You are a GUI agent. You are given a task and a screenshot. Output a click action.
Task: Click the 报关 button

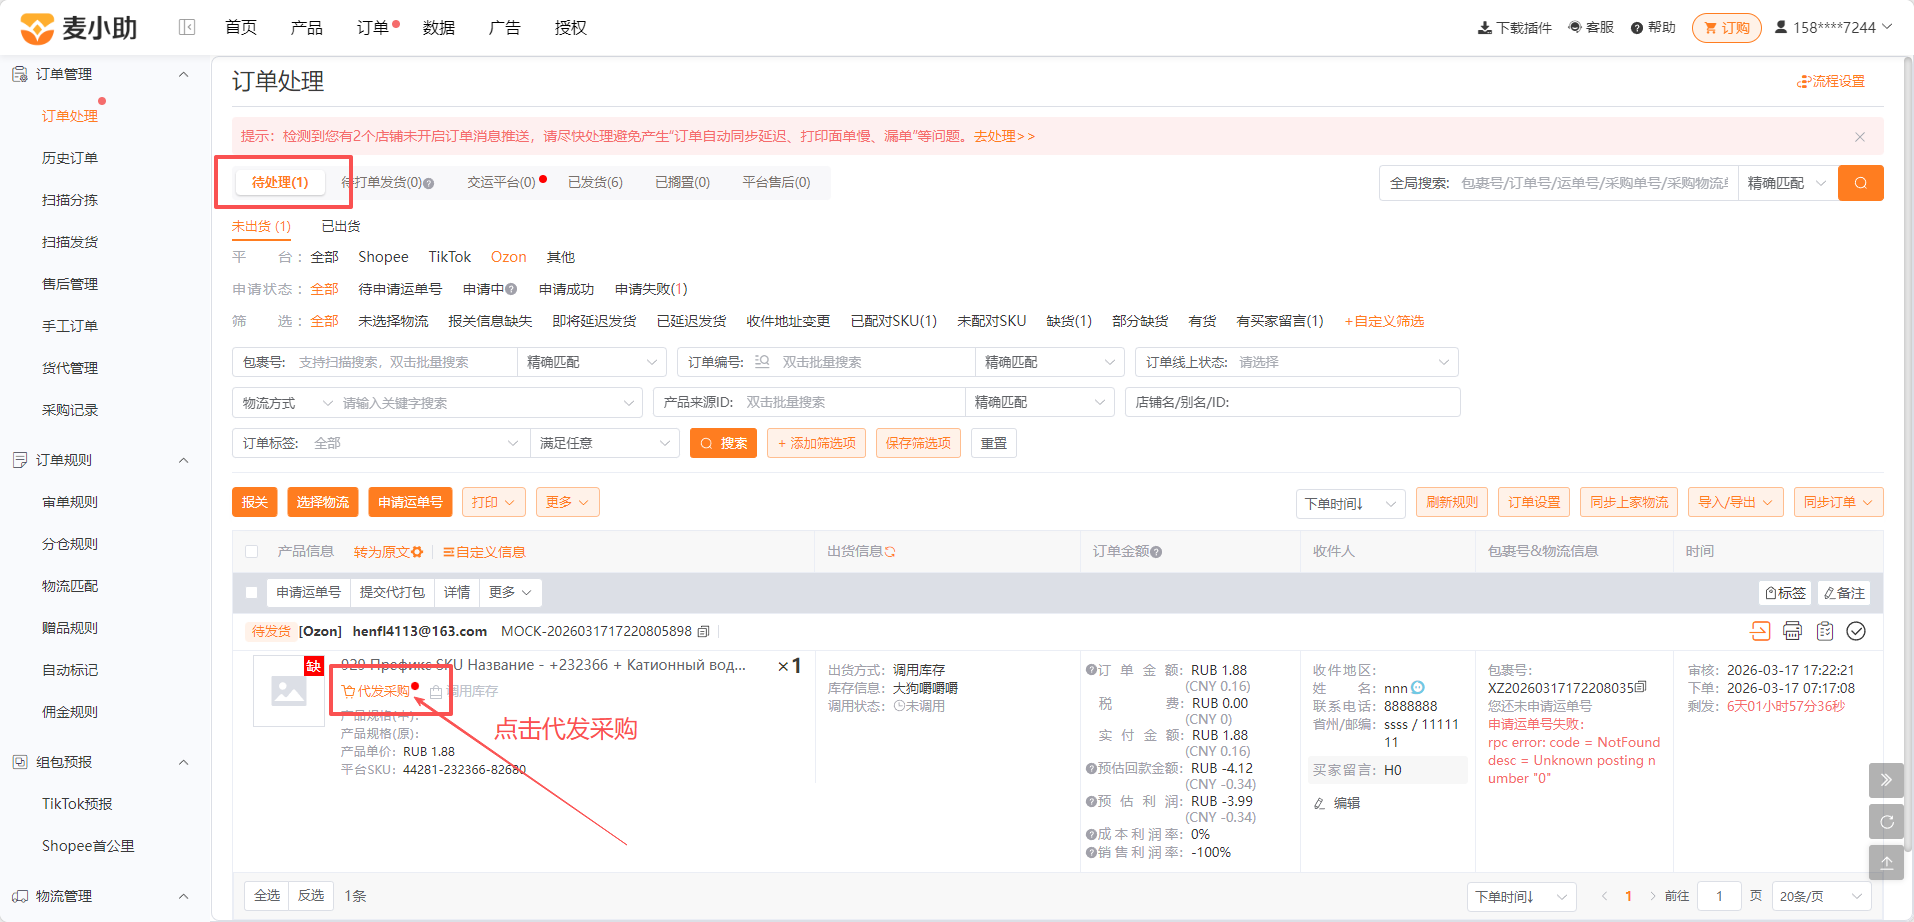point(255,502)
